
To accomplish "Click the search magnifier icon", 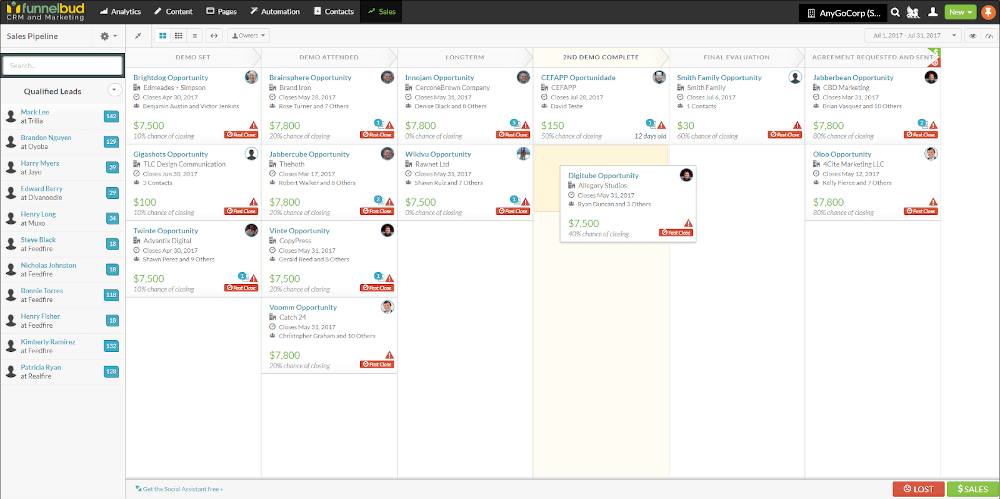I will point(895,12).
